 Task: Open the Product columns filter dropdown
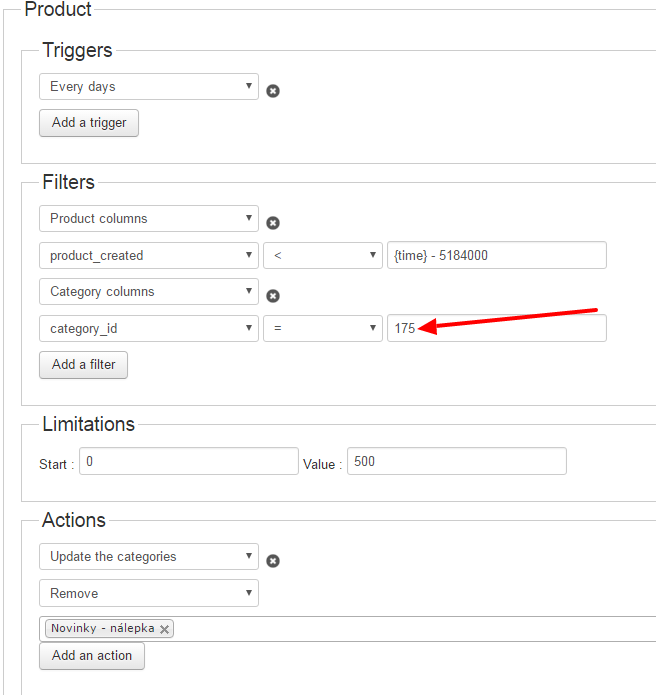[148, 219]
